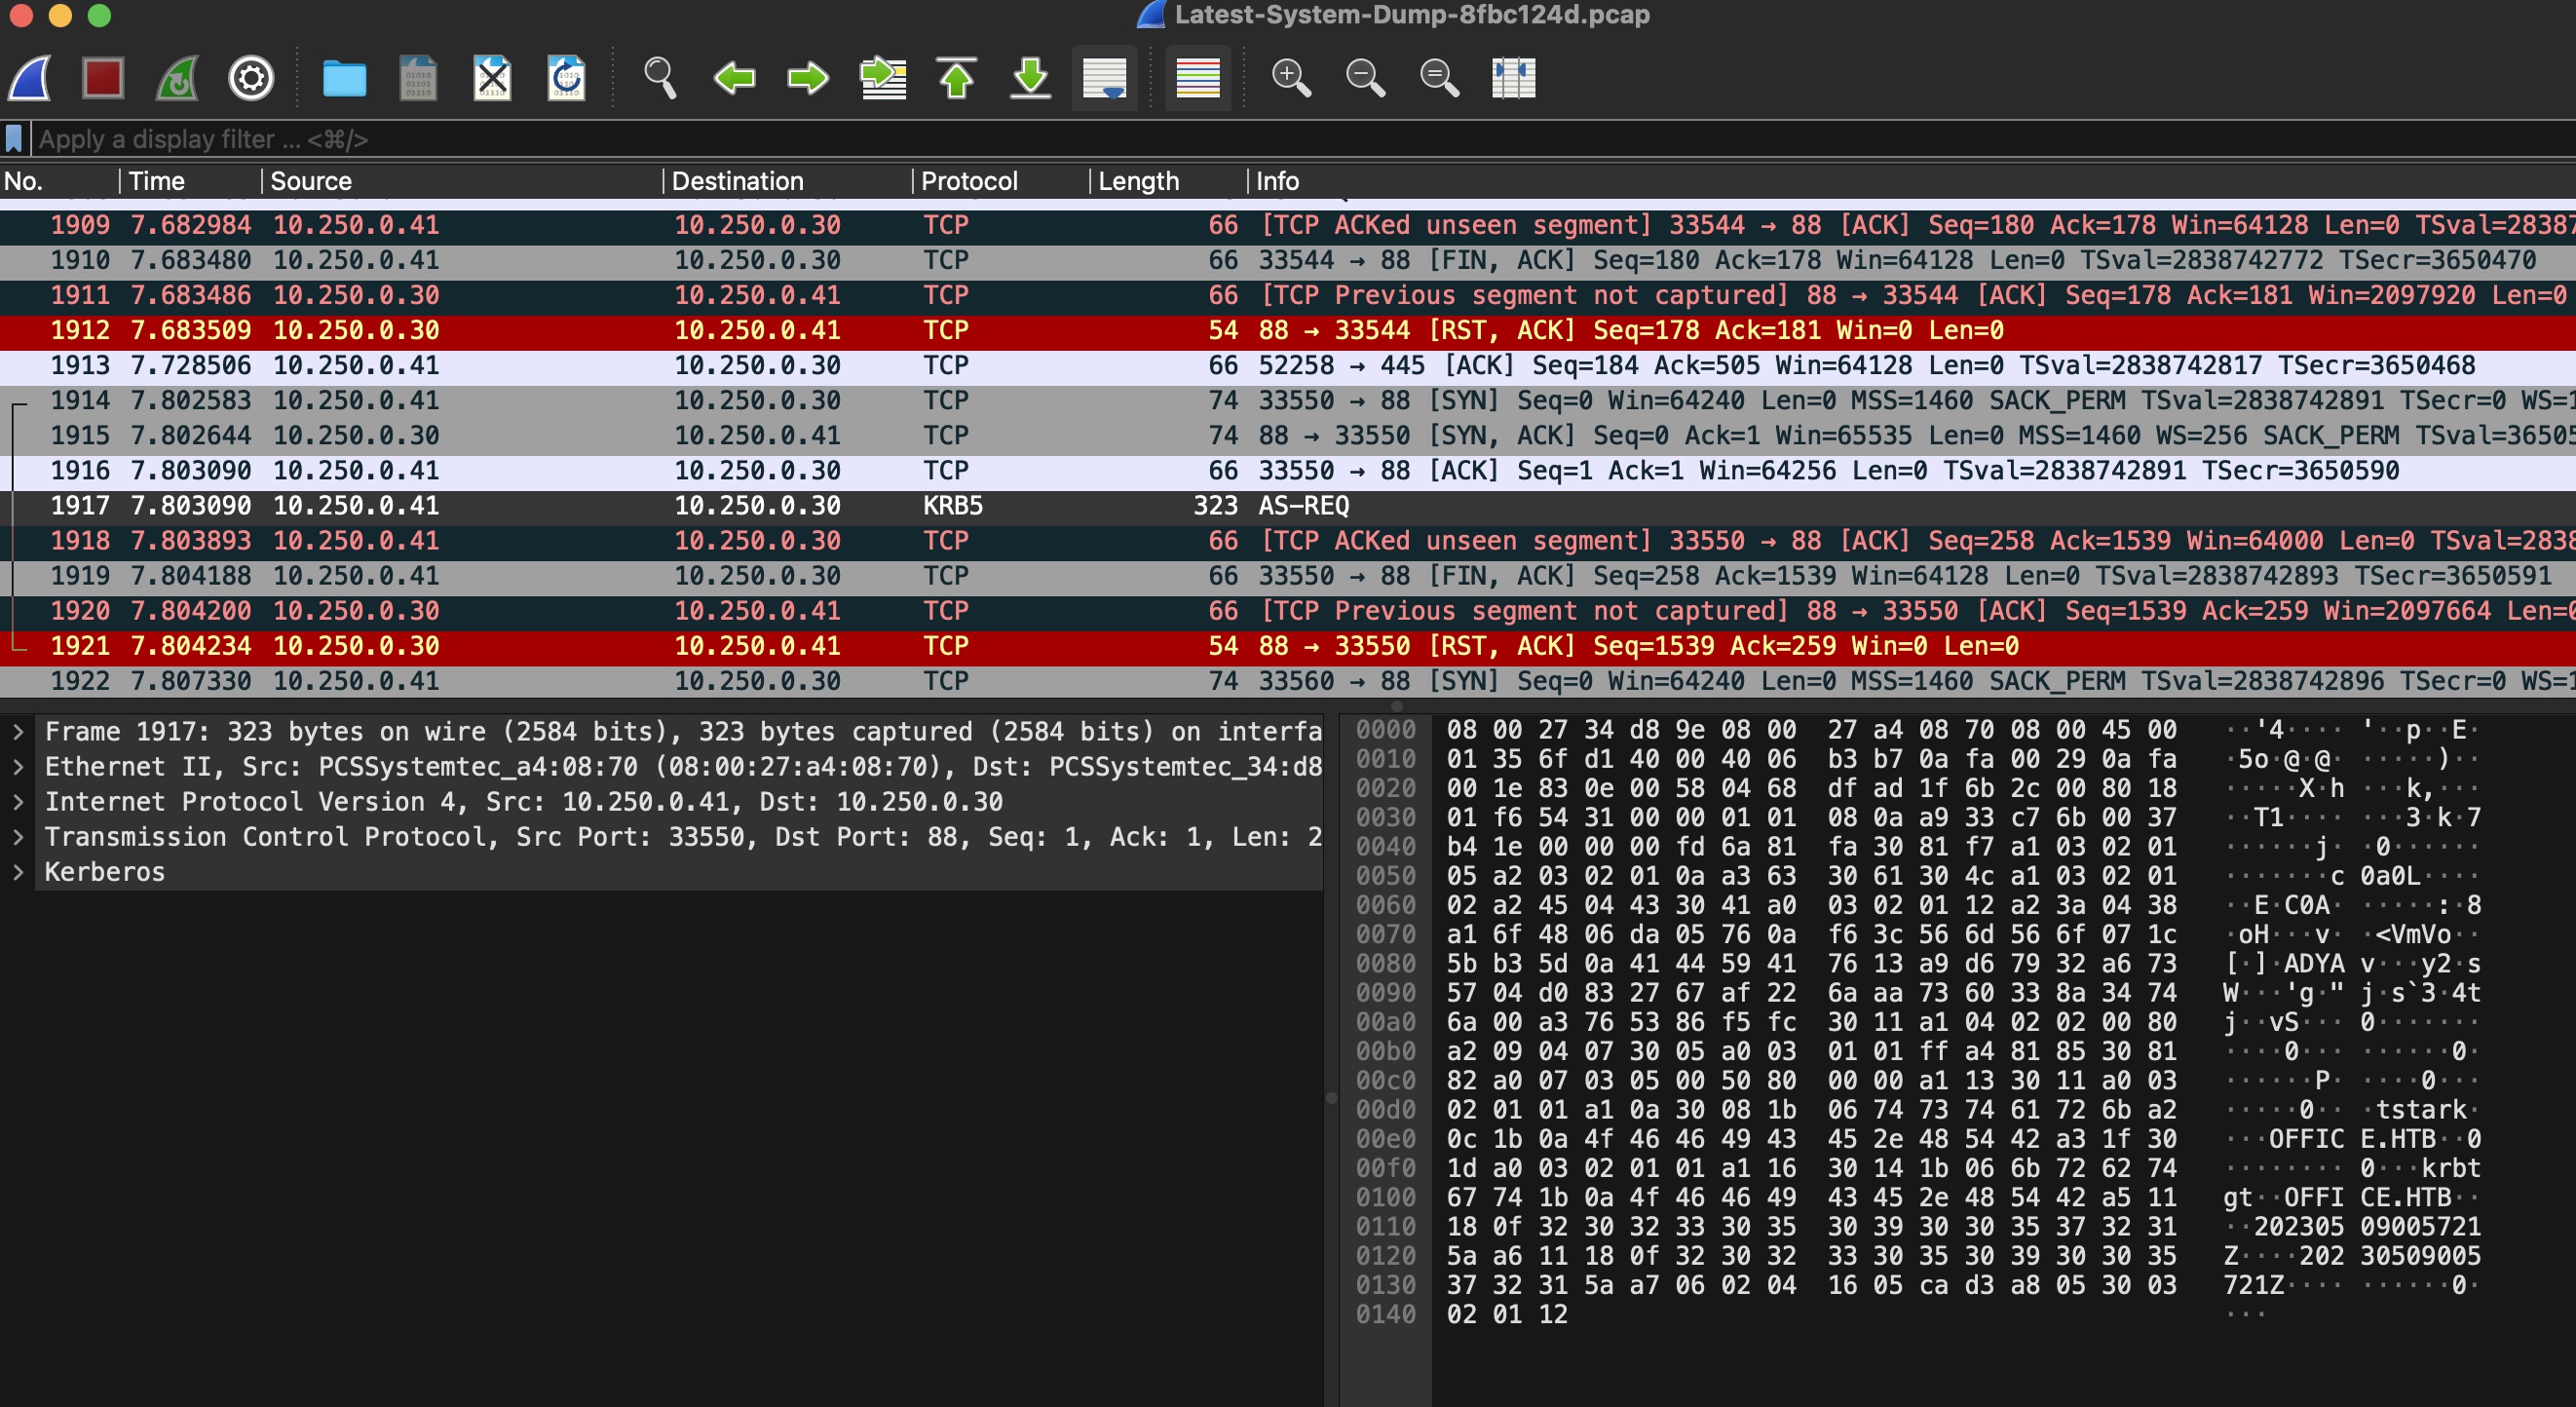Open display filter bookmark menu
Screen dimensions: 2576x1407
[x=14, y=139]
